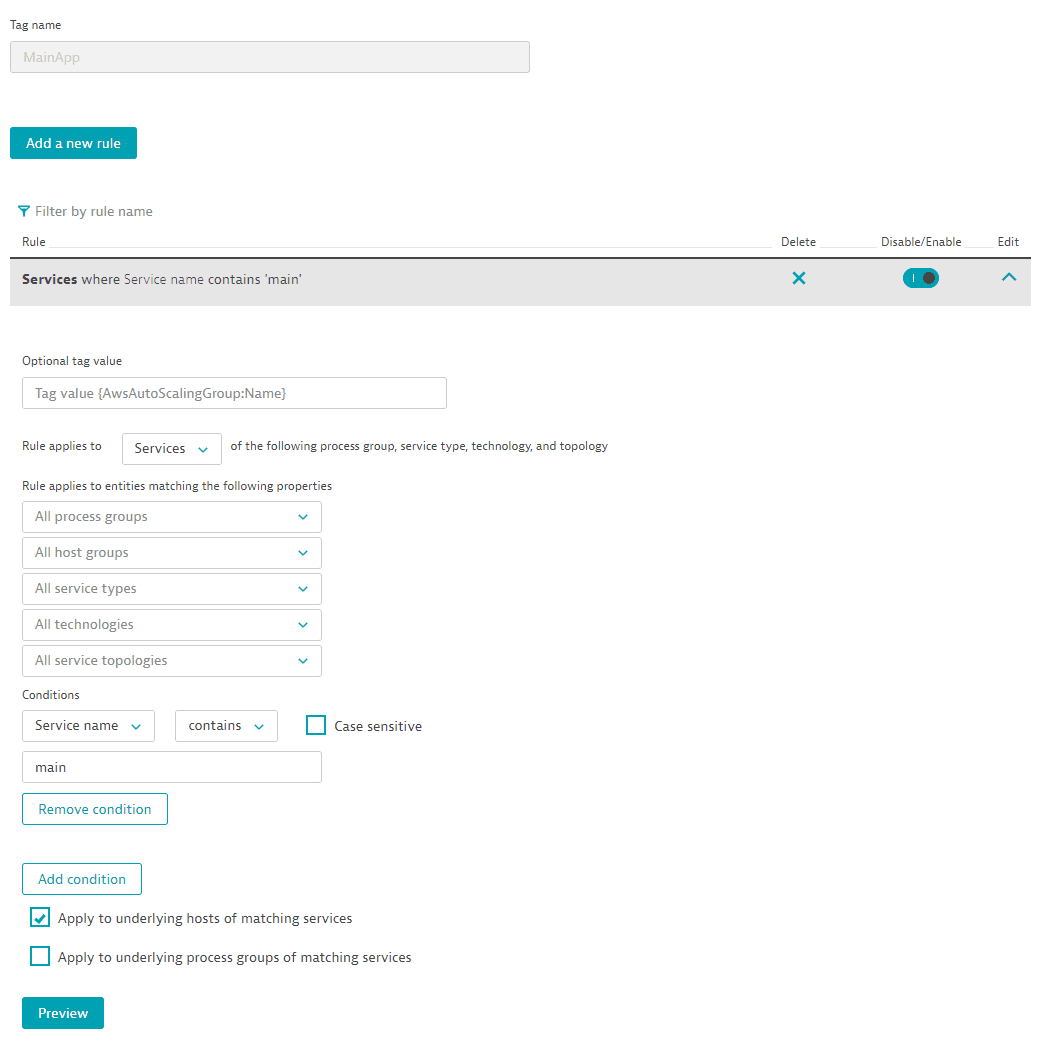Open the All service topologies dropdown
The width and height of the screenshot is (1037, 1061).
pos(172,661)
